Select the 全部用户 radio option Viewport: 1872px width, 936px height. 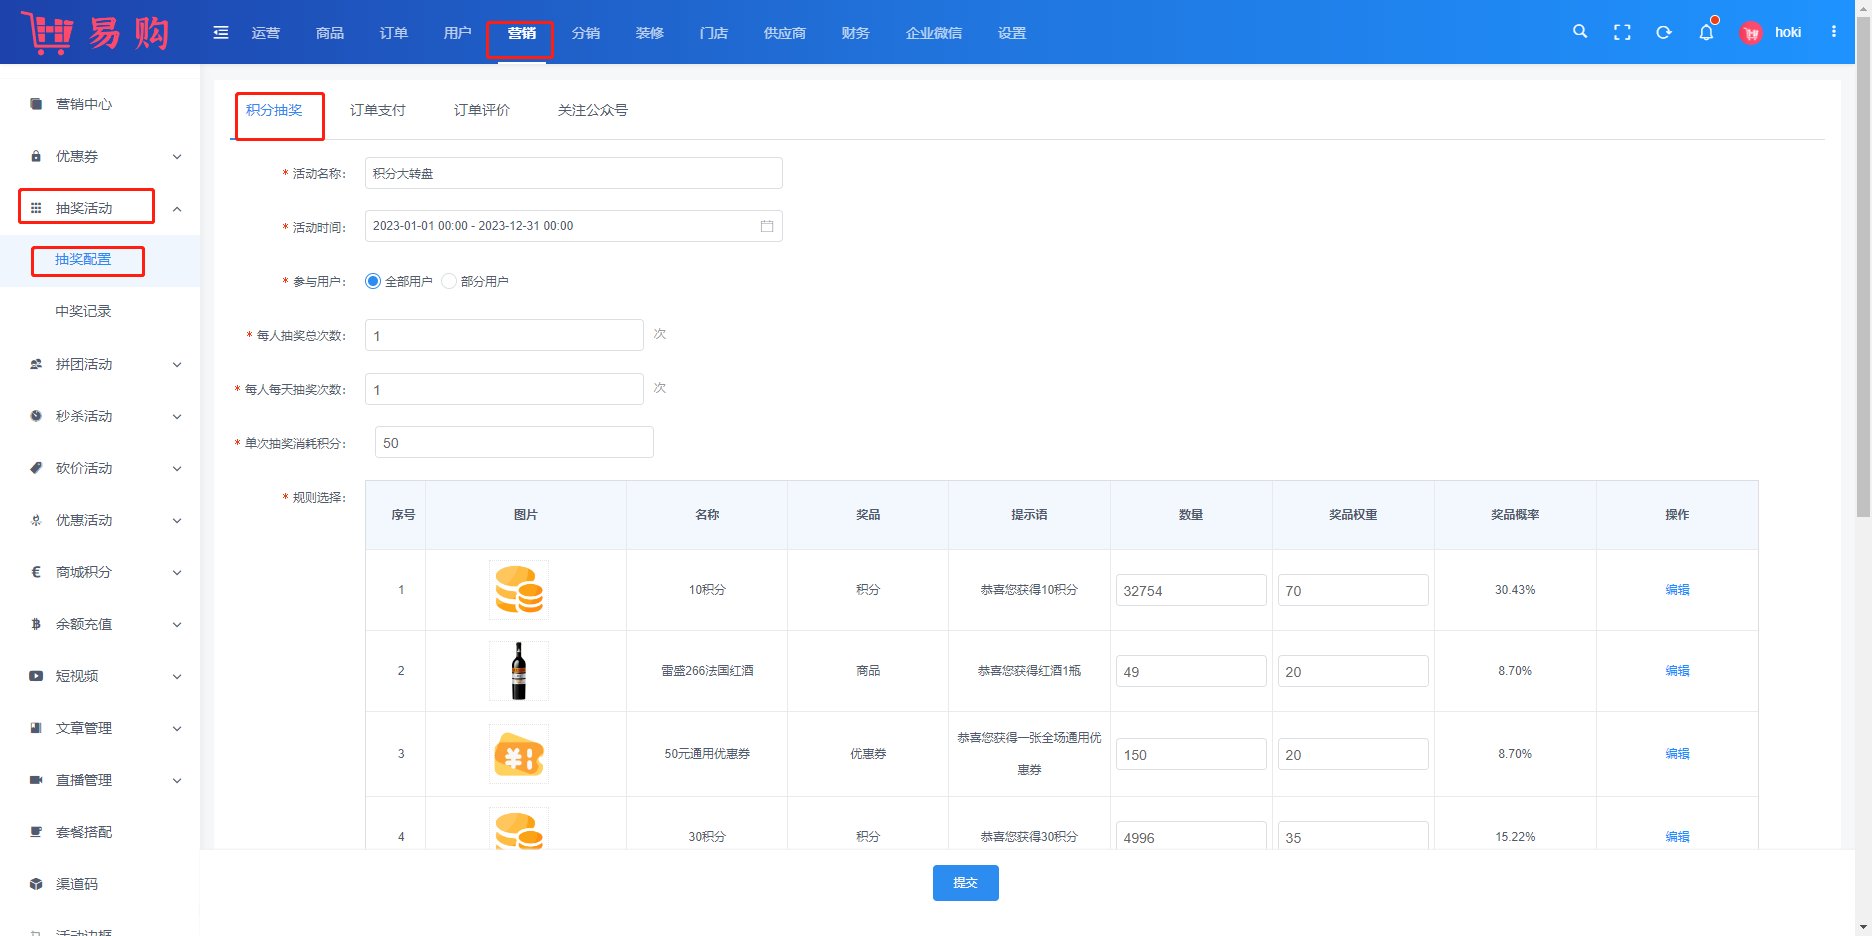[x=373, y=282]
